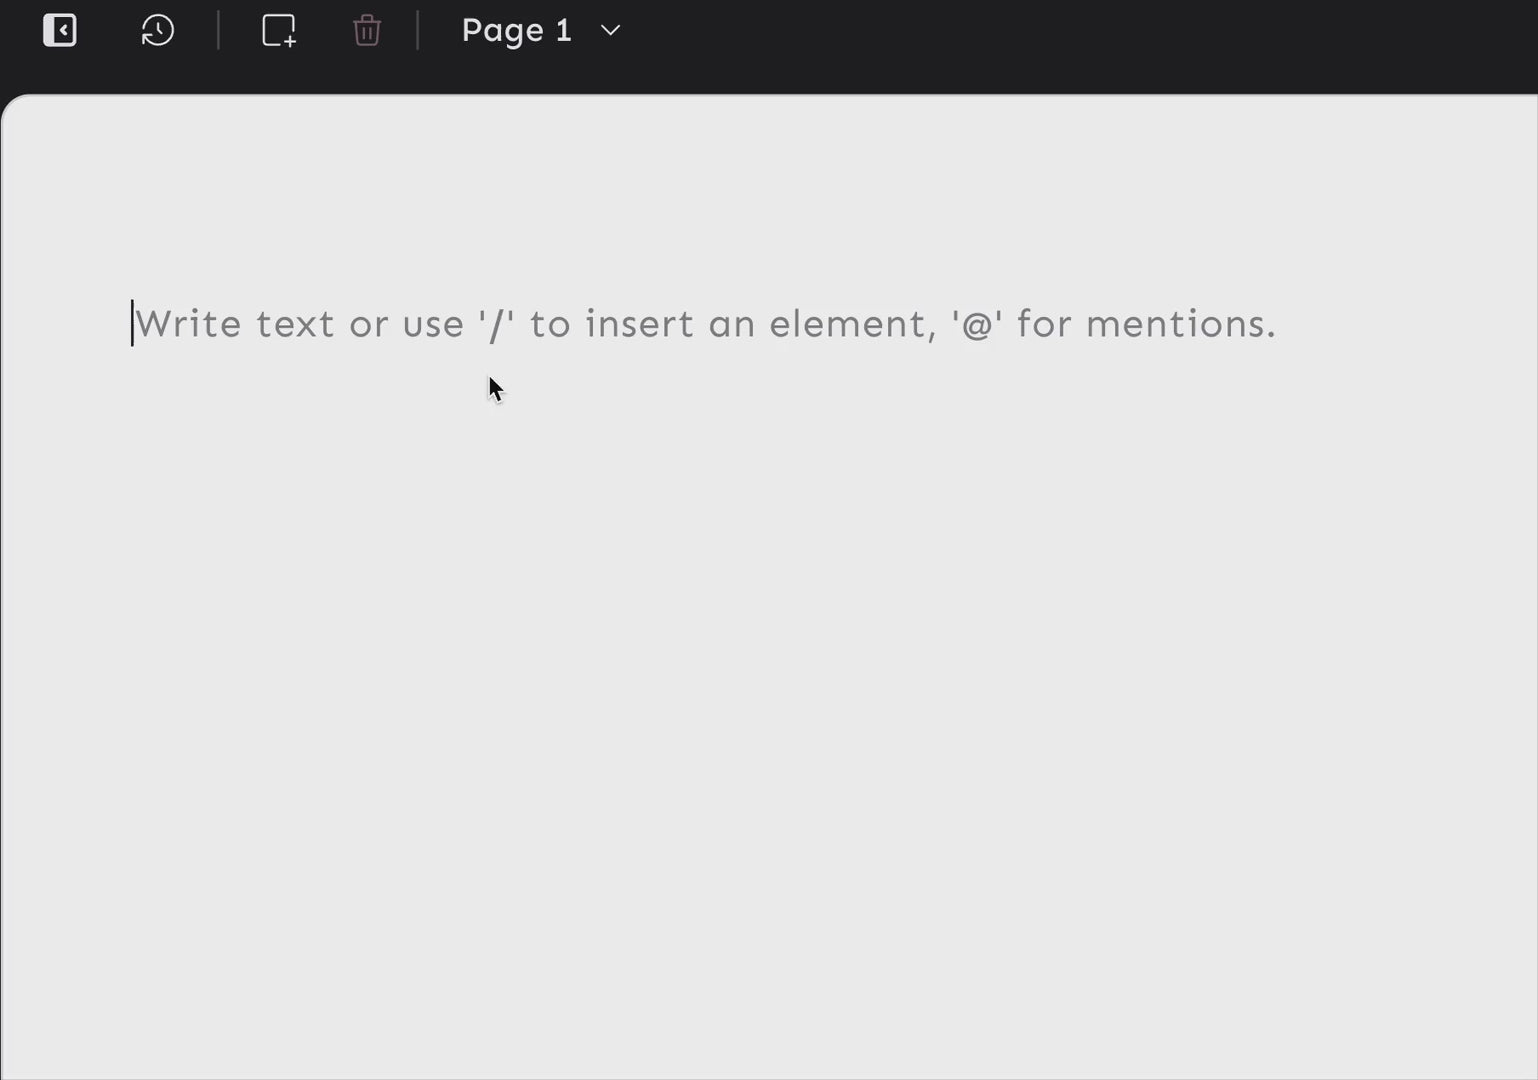Click the Page 1 title text
Screen dimensions: 1538x1080
pos(516,30)
